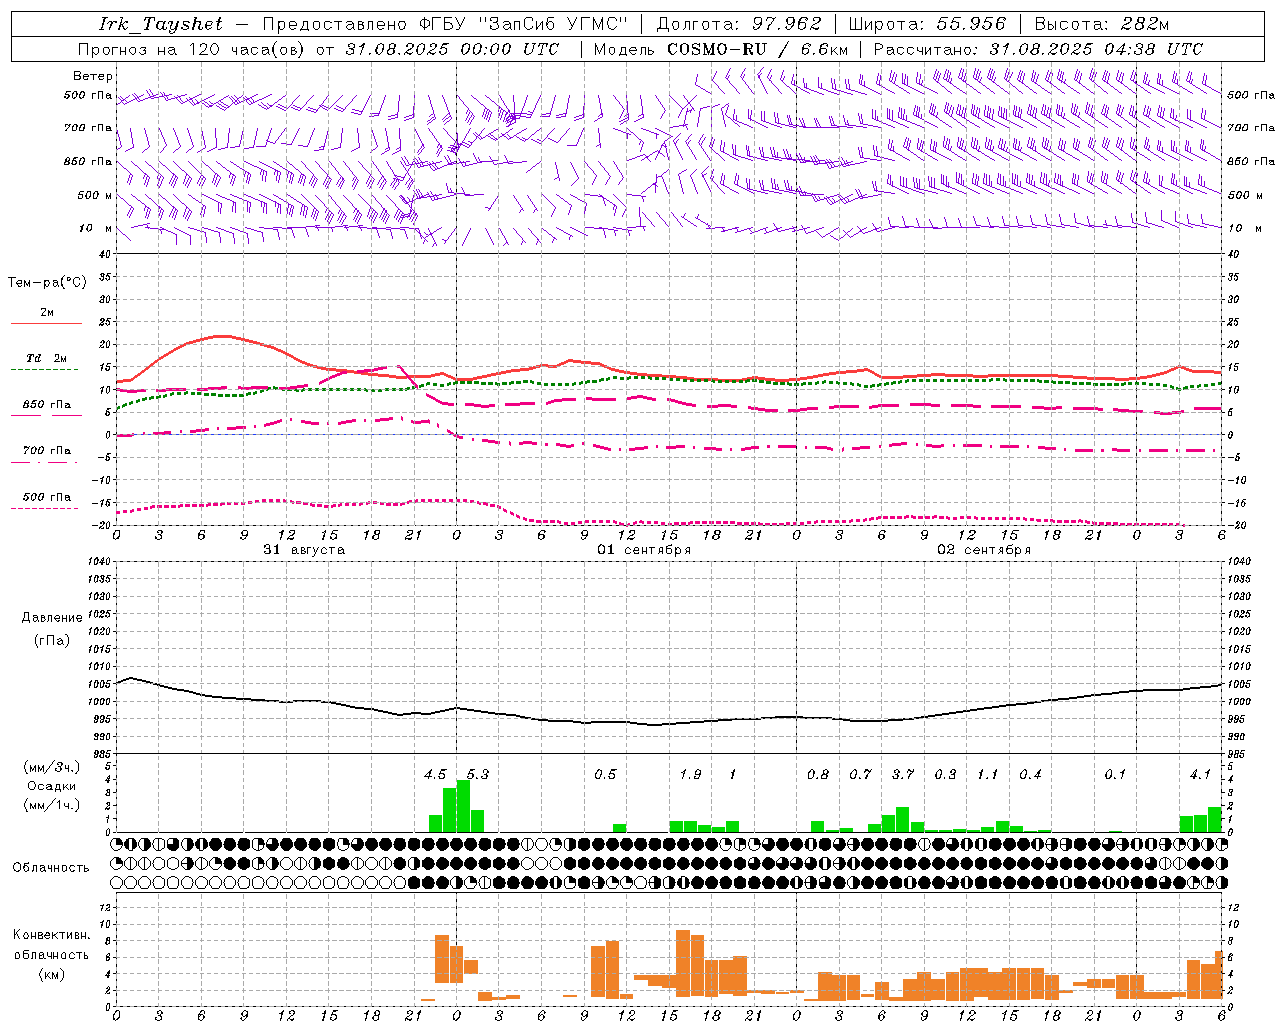Click the Облачность panel label
1280x1024 pixels.
(51, 868)
